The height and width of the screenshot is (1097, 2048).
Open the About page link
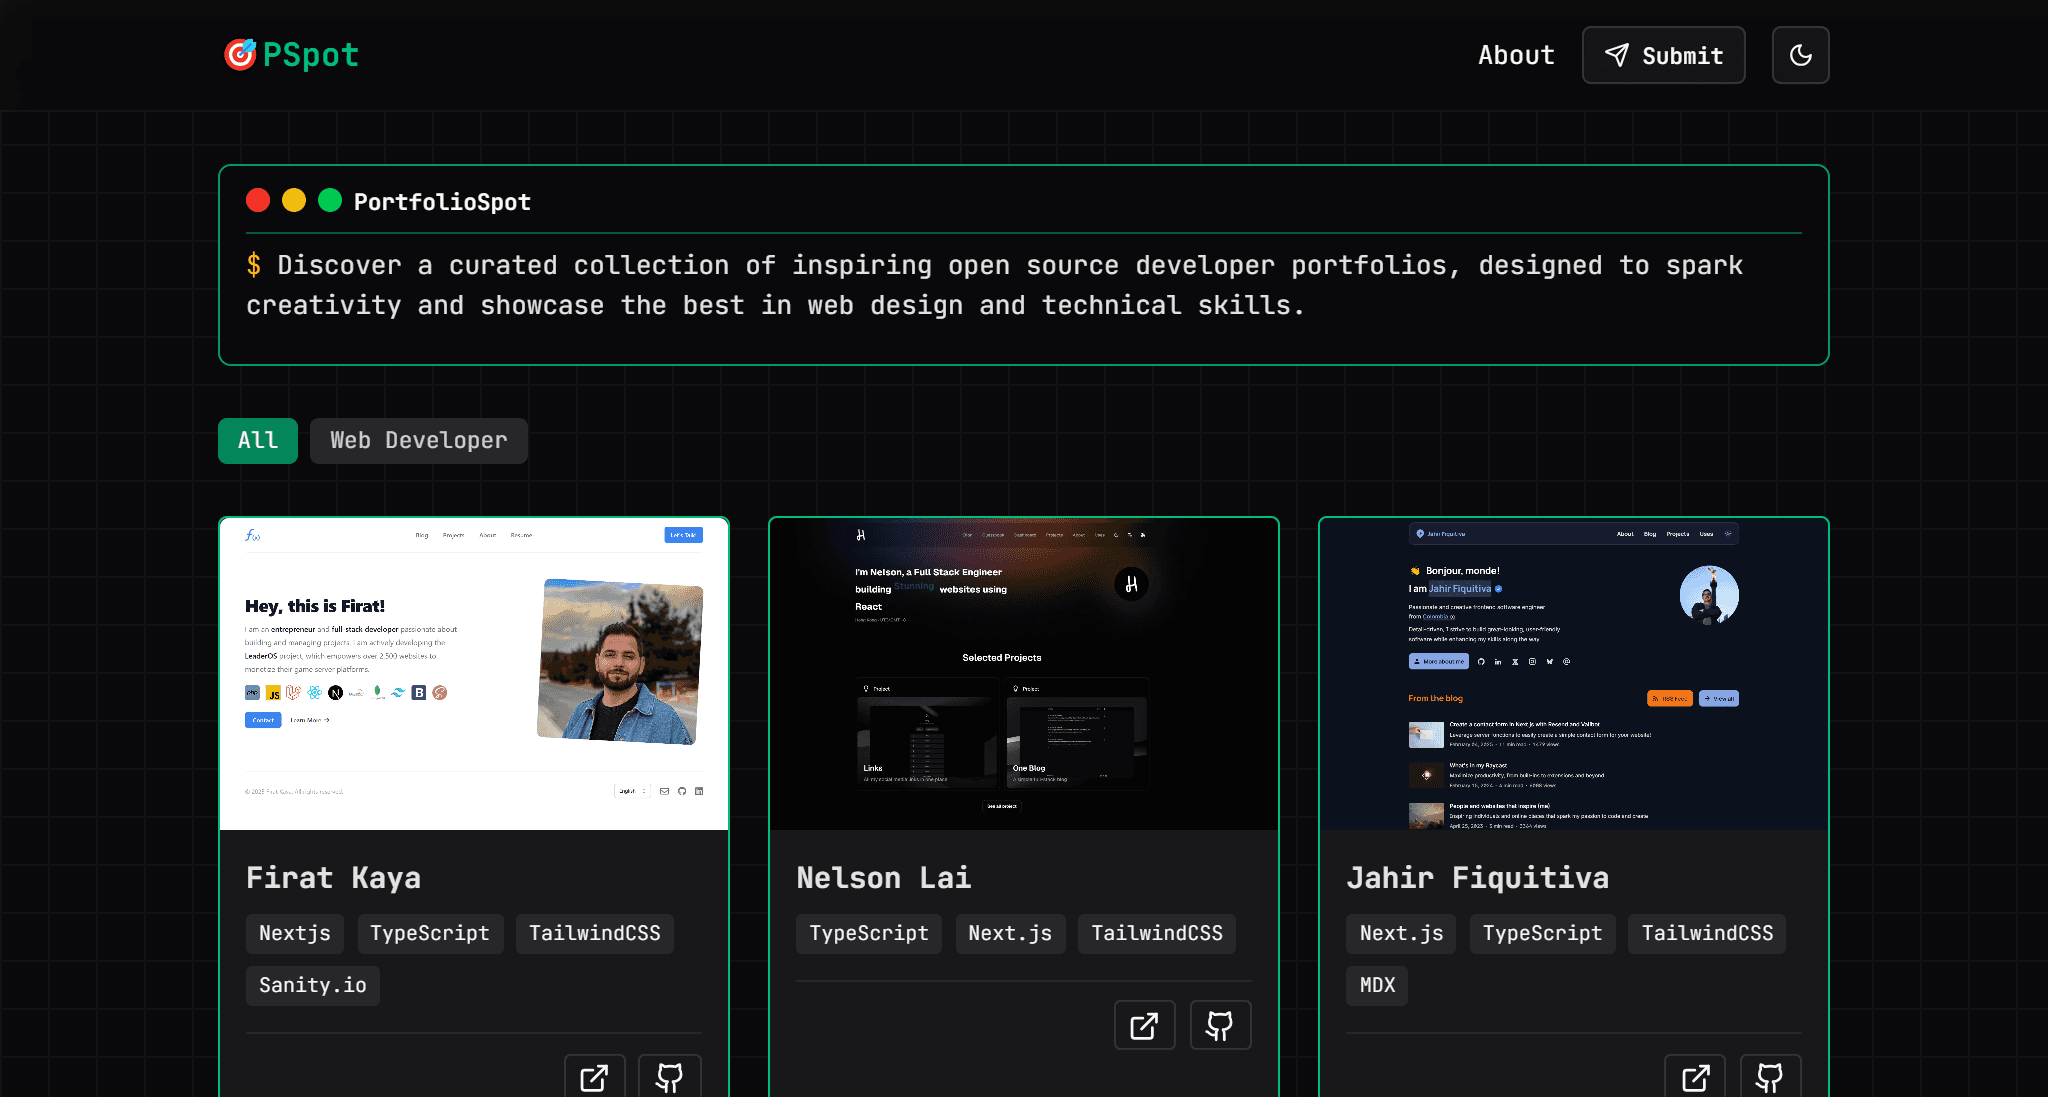click(1516, 55)
